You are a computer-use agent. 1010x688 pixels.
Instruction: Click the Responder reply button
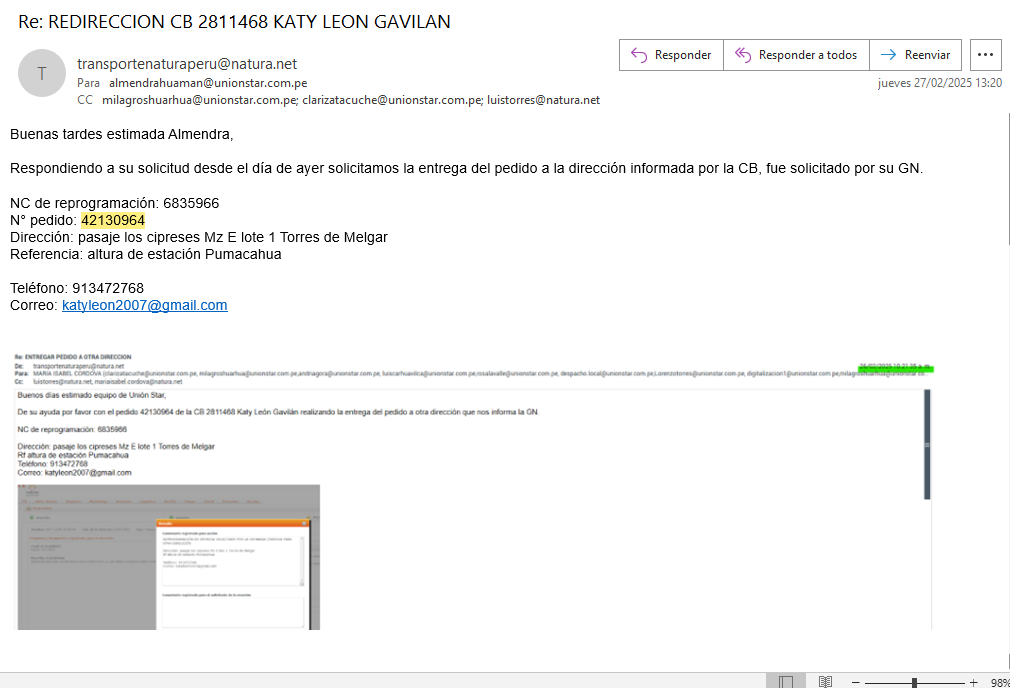[671, 55]
